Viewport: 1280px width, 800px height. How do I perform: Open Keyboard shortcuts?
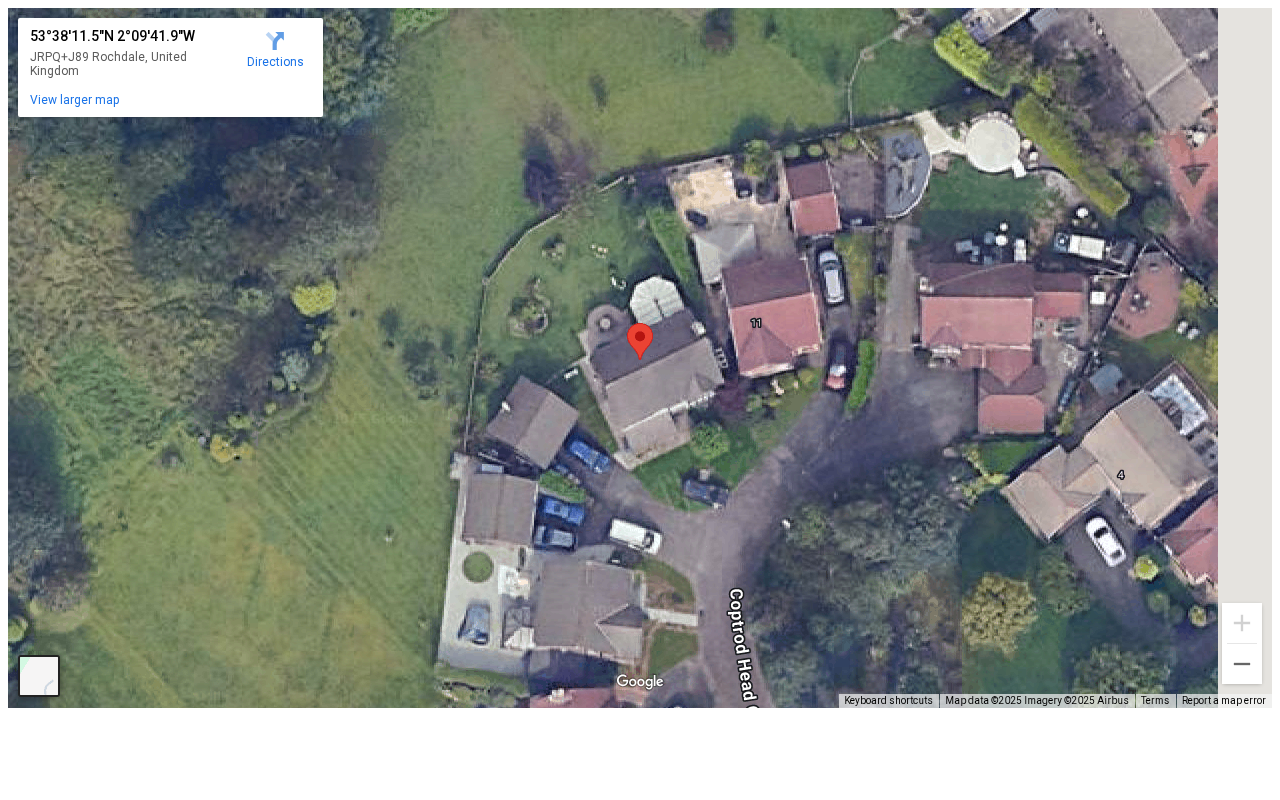point(888,700)
